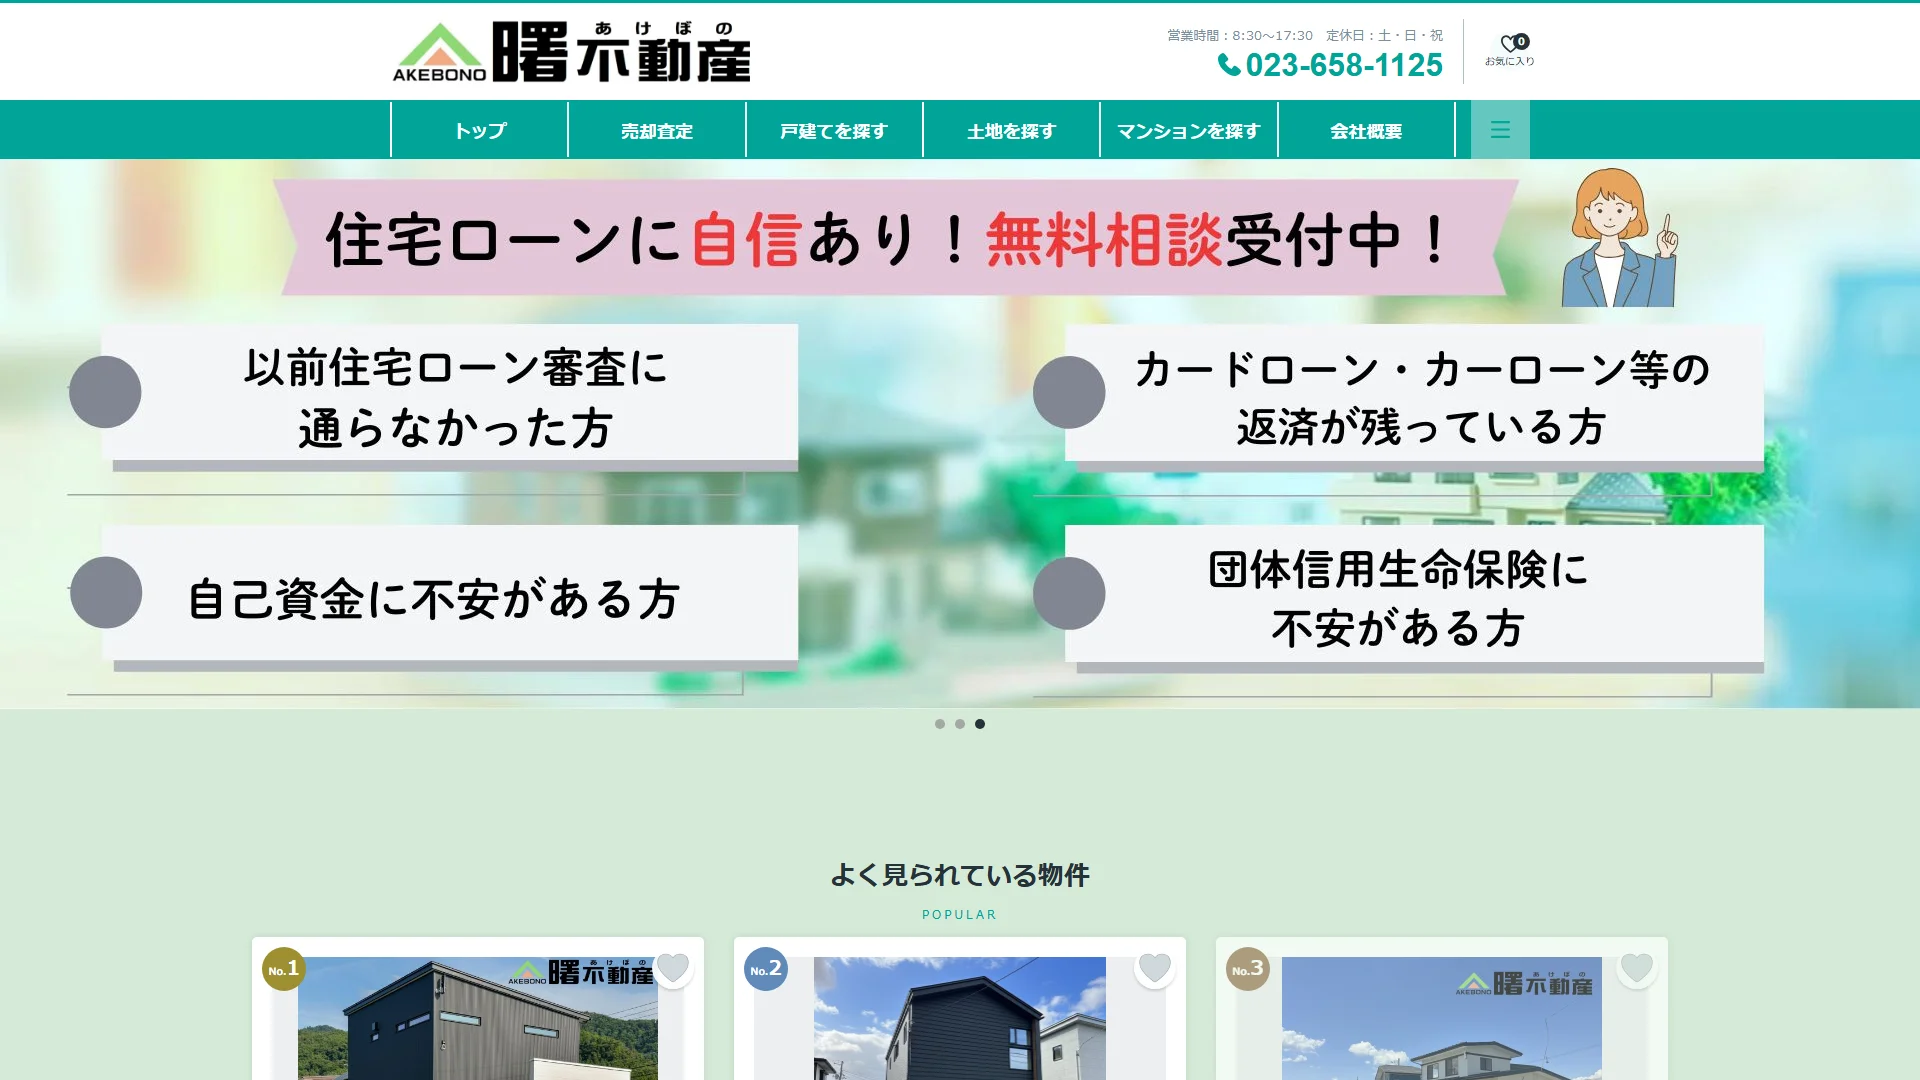This screenshot has height=1080, width=1920.
Task: Click the phone number 023-658-1125
Action: coord(1330,65)
